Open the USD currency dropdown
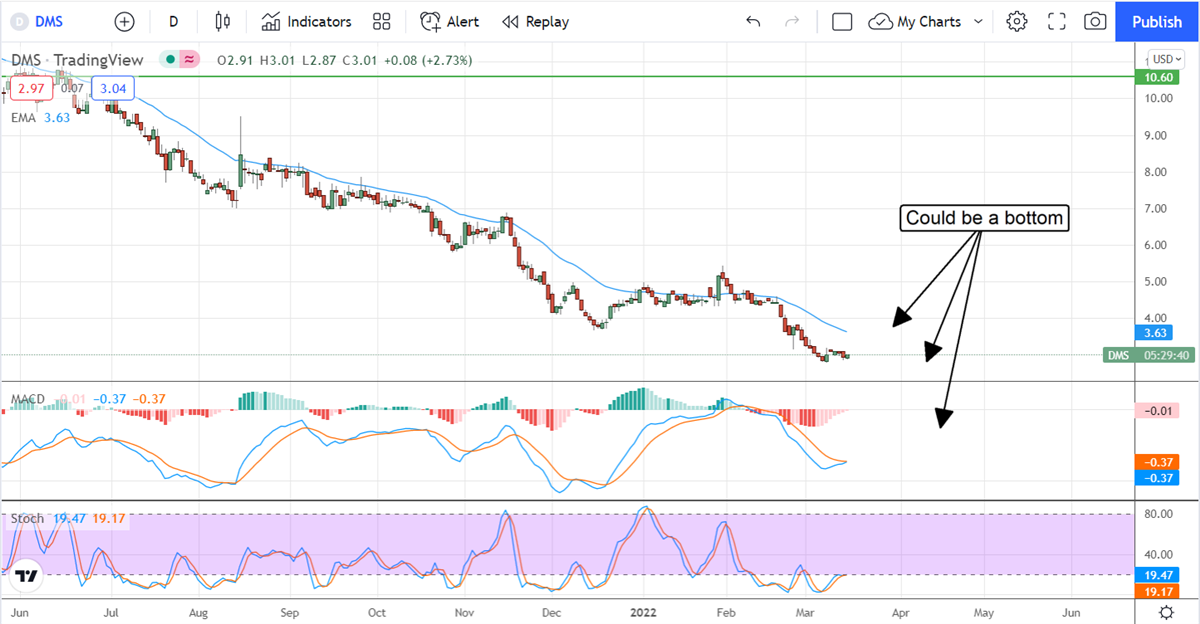 [1167, 59]
